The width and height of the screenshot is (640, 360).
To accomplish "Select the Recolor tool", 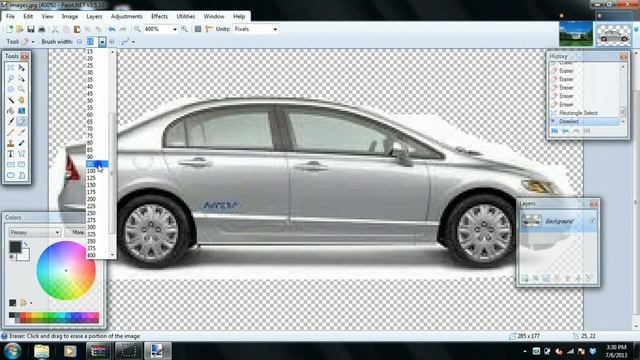I will pyautogui.click(x=21, y=143).
